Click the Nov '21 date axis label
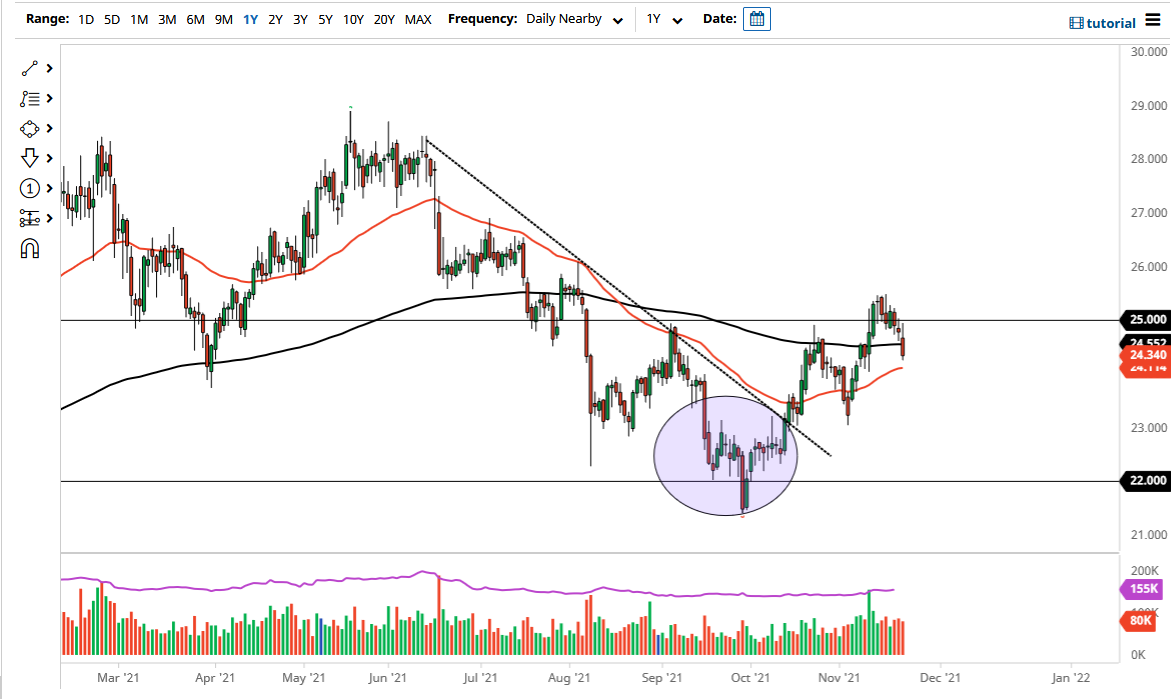 839,677
